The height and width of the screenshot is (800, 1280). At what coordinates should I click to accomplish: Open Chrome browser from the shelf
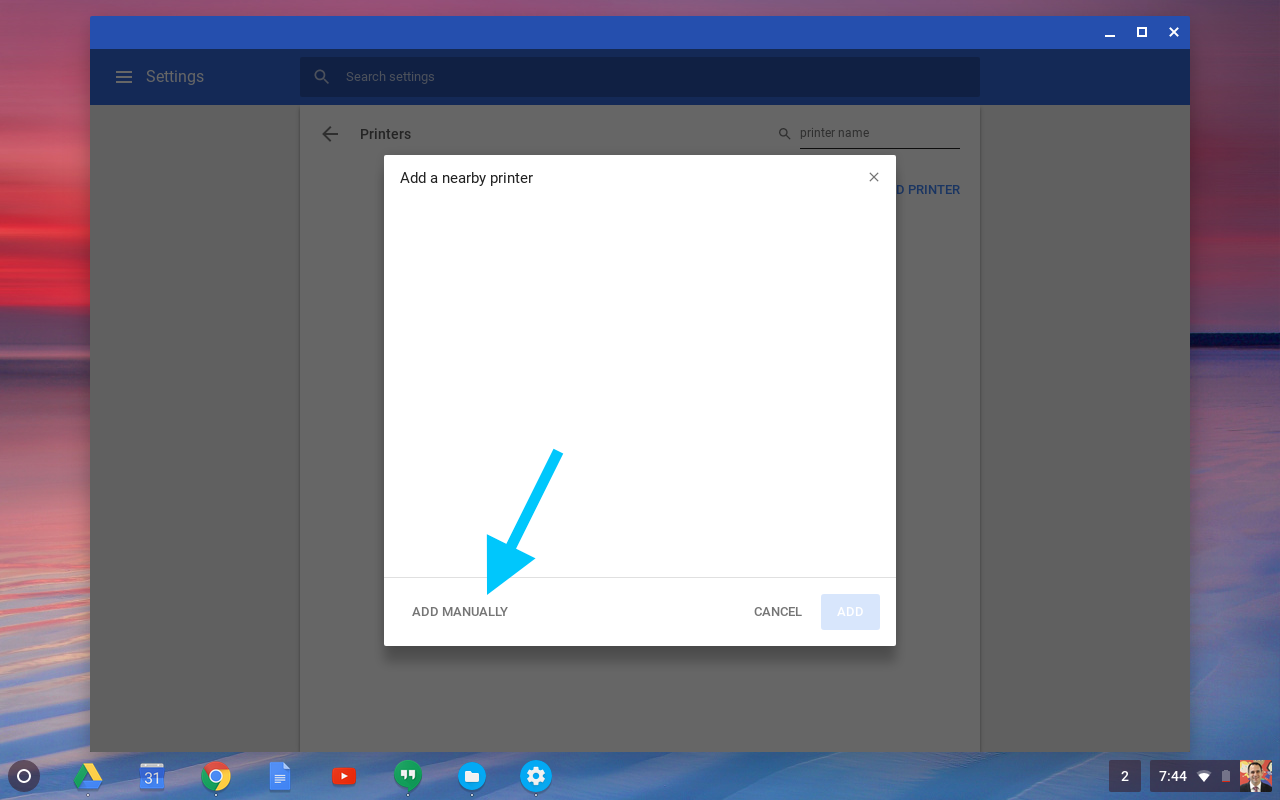tap(216, 776)
